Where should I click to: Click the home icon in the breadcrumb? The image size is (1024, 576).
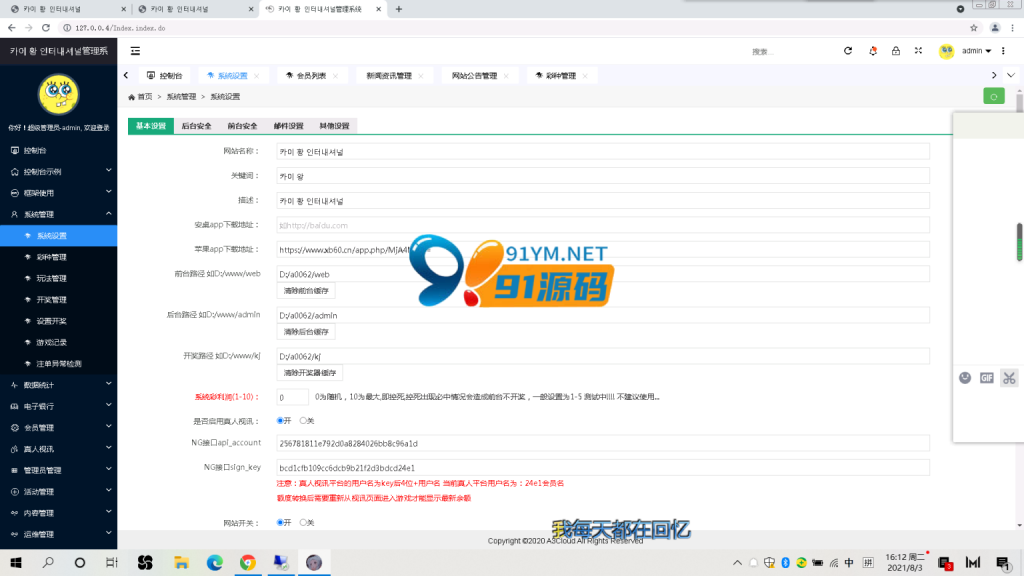click(x=131, y=97)
